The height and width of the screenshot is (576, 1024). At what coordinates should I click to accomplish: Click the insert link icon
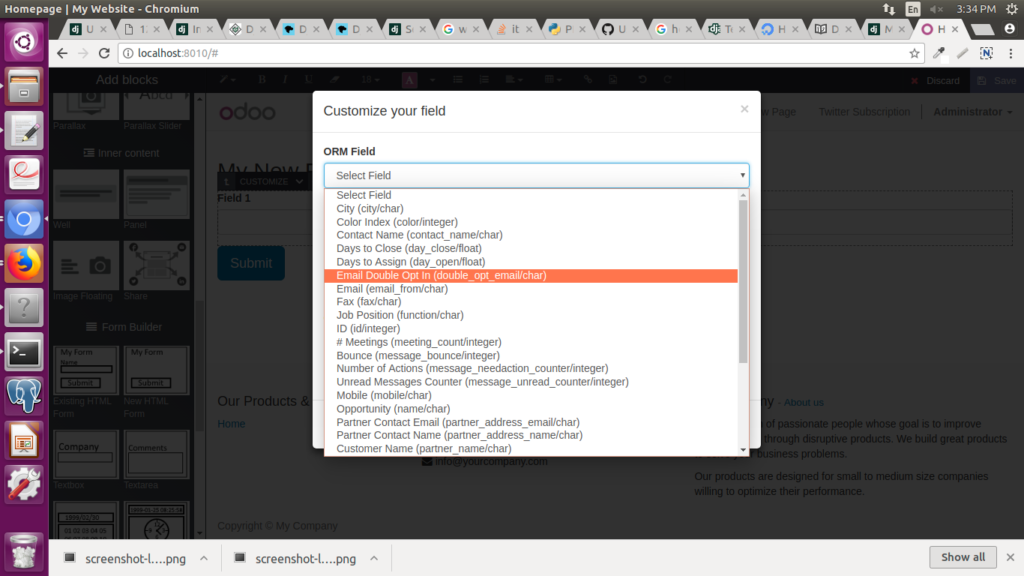point(587,79)
